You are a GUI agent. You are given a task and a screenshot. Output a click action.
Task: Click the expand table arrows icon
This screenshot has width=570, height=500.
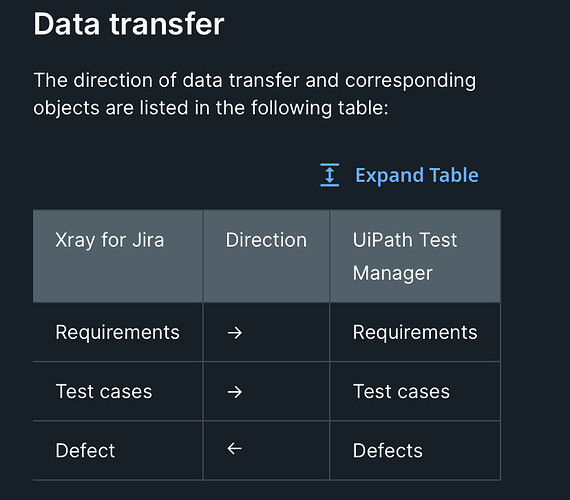click(x=330, y=175)
